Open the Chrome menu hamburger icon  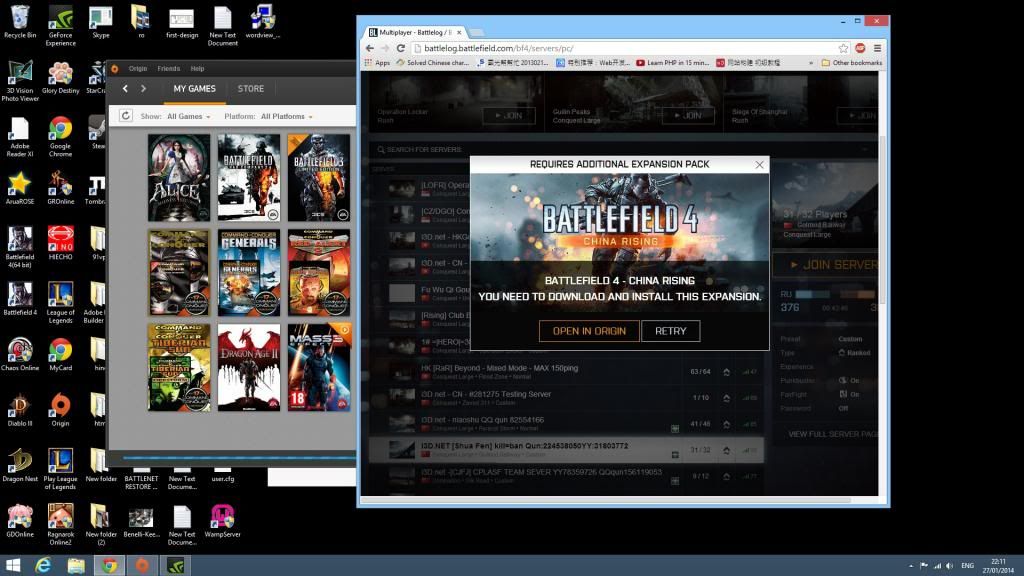pos(877,48)
